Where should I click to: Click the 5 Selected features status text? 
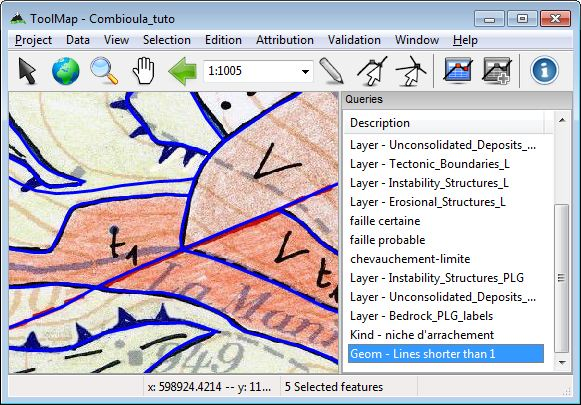pos(333,387)
